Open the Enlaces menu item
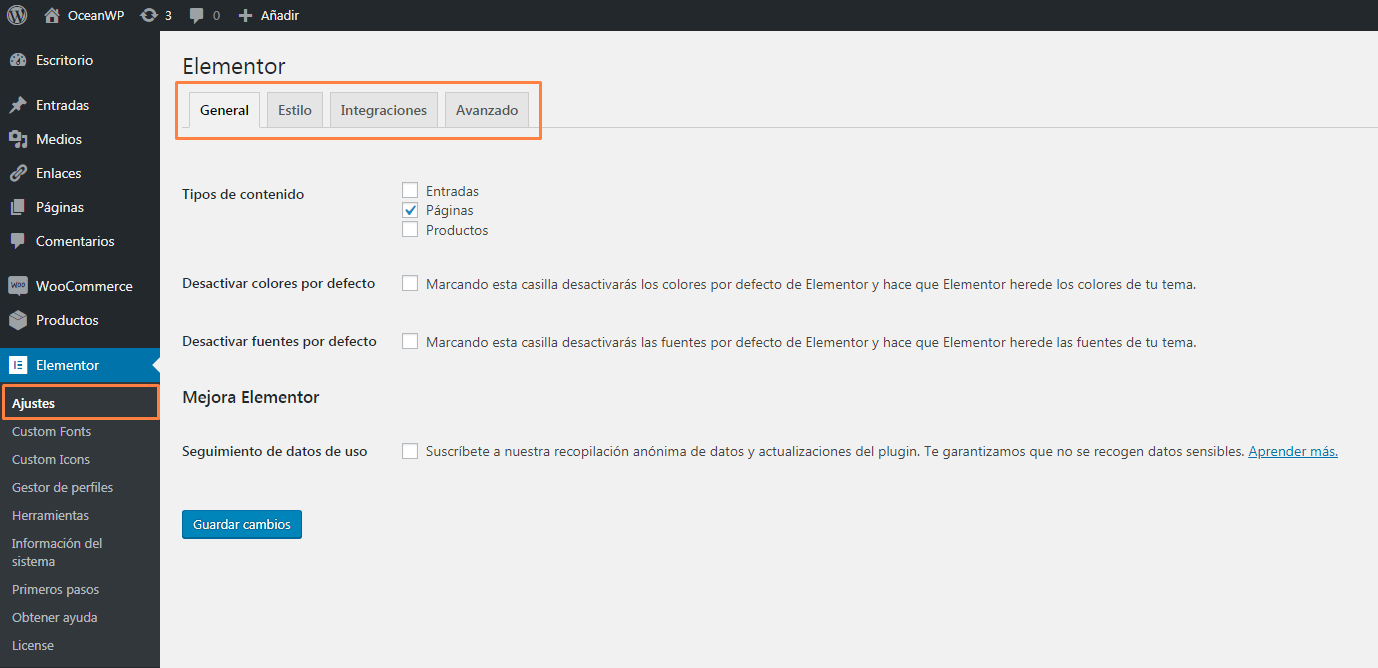Viewport: 1378px width, 668px height. click(x=80, y=173)
